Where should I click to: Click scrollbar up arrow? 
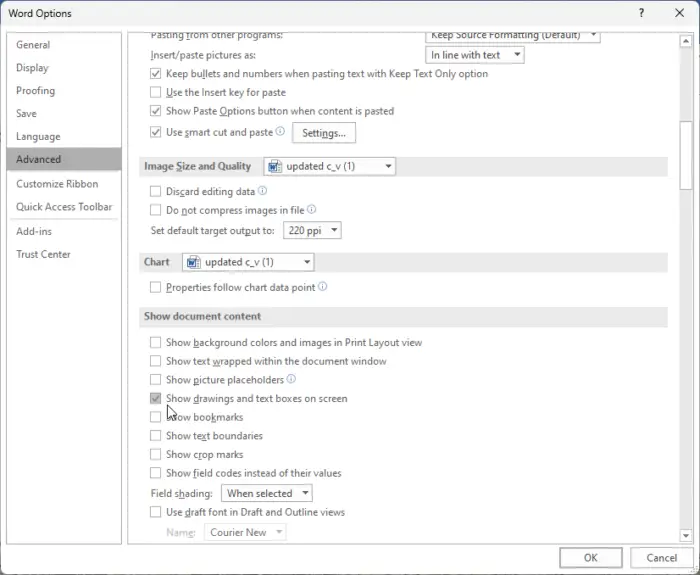685,42
